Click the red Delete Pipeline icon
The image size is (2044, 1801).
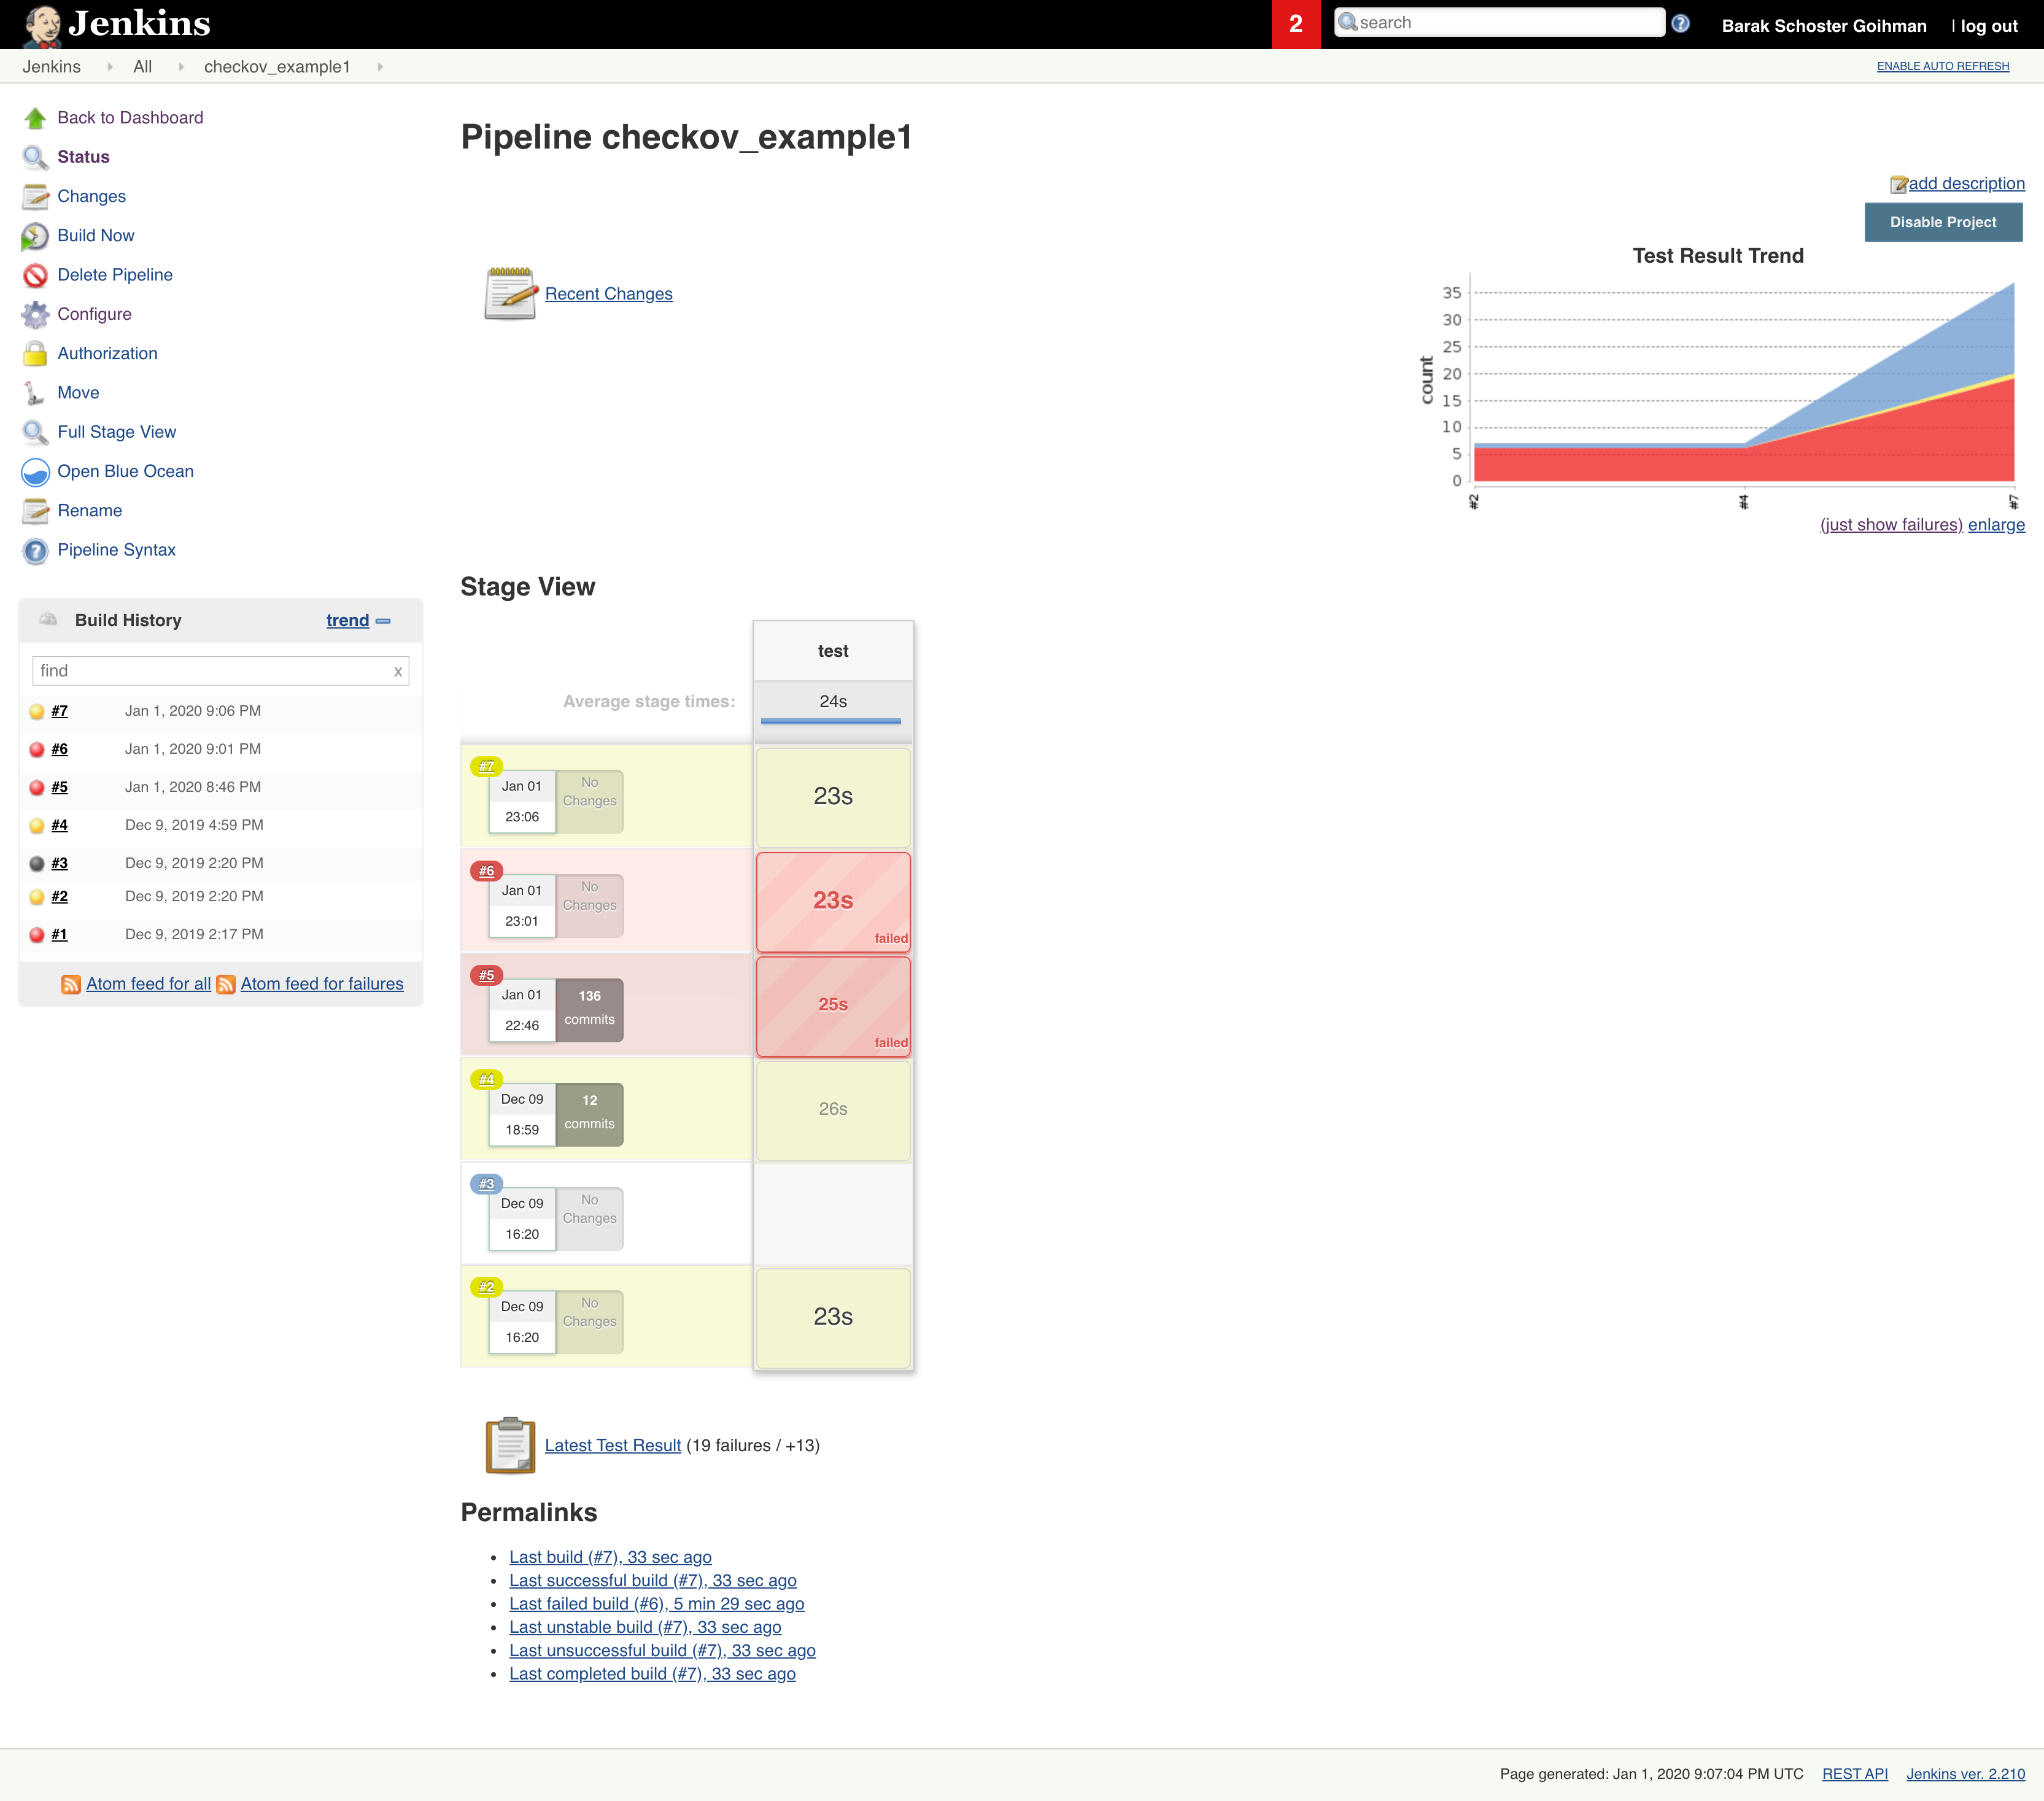pyautogui.click(x=35, y=275)
